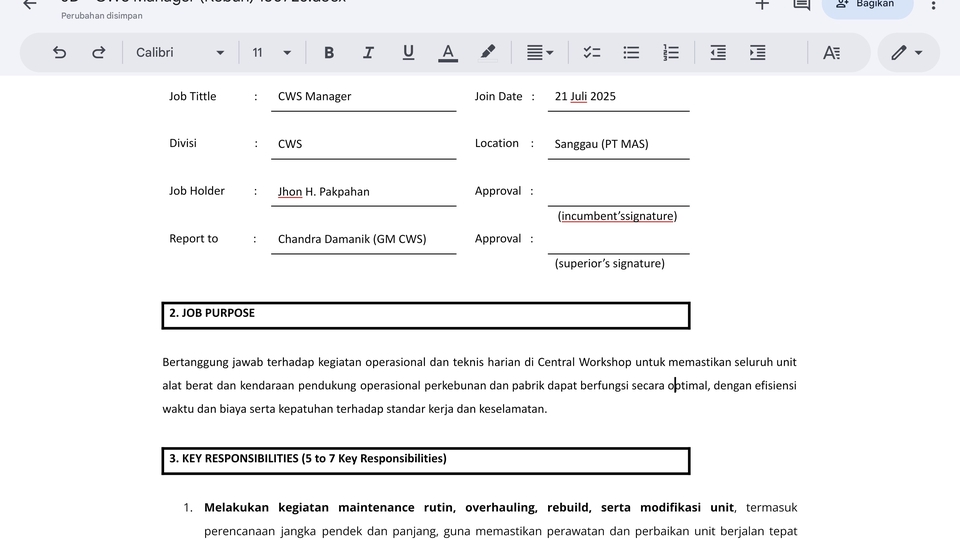Click the plus icon in header
This screenshot has width=960, height=540.
coord(762,4)
